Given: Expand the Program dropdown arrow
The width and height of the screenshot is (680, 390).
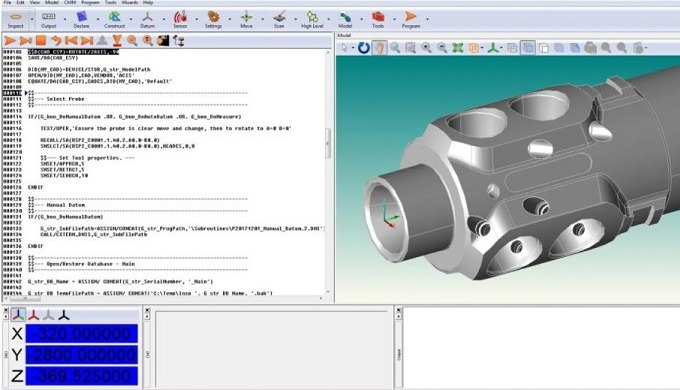Looking at the screenshot, I should tap(428, 19).
